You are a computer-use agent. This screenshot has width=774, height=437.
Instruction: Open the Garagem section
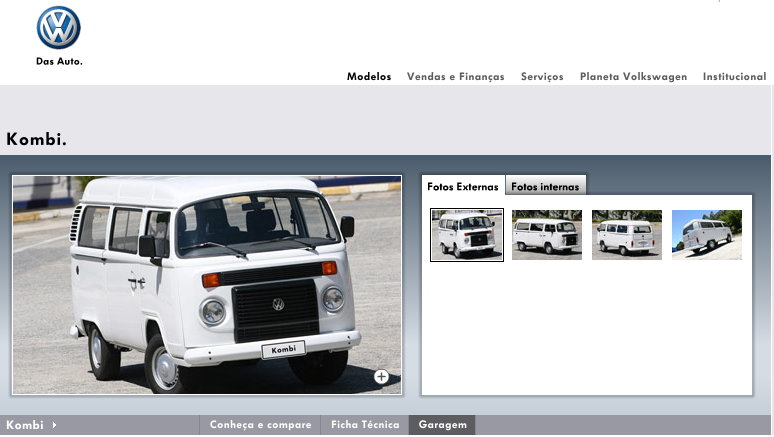tap(442, 425)
